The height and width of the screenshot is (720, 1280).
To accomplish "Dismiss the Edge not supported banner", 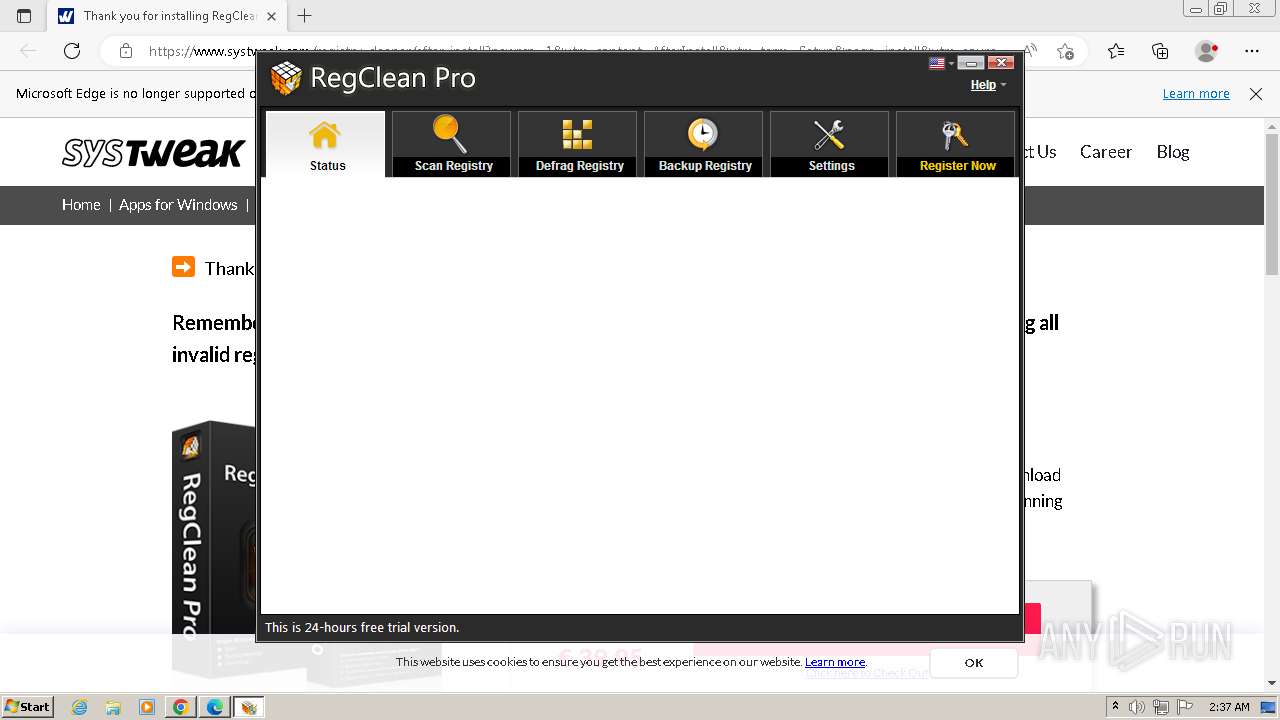I will coord(1256,94).
